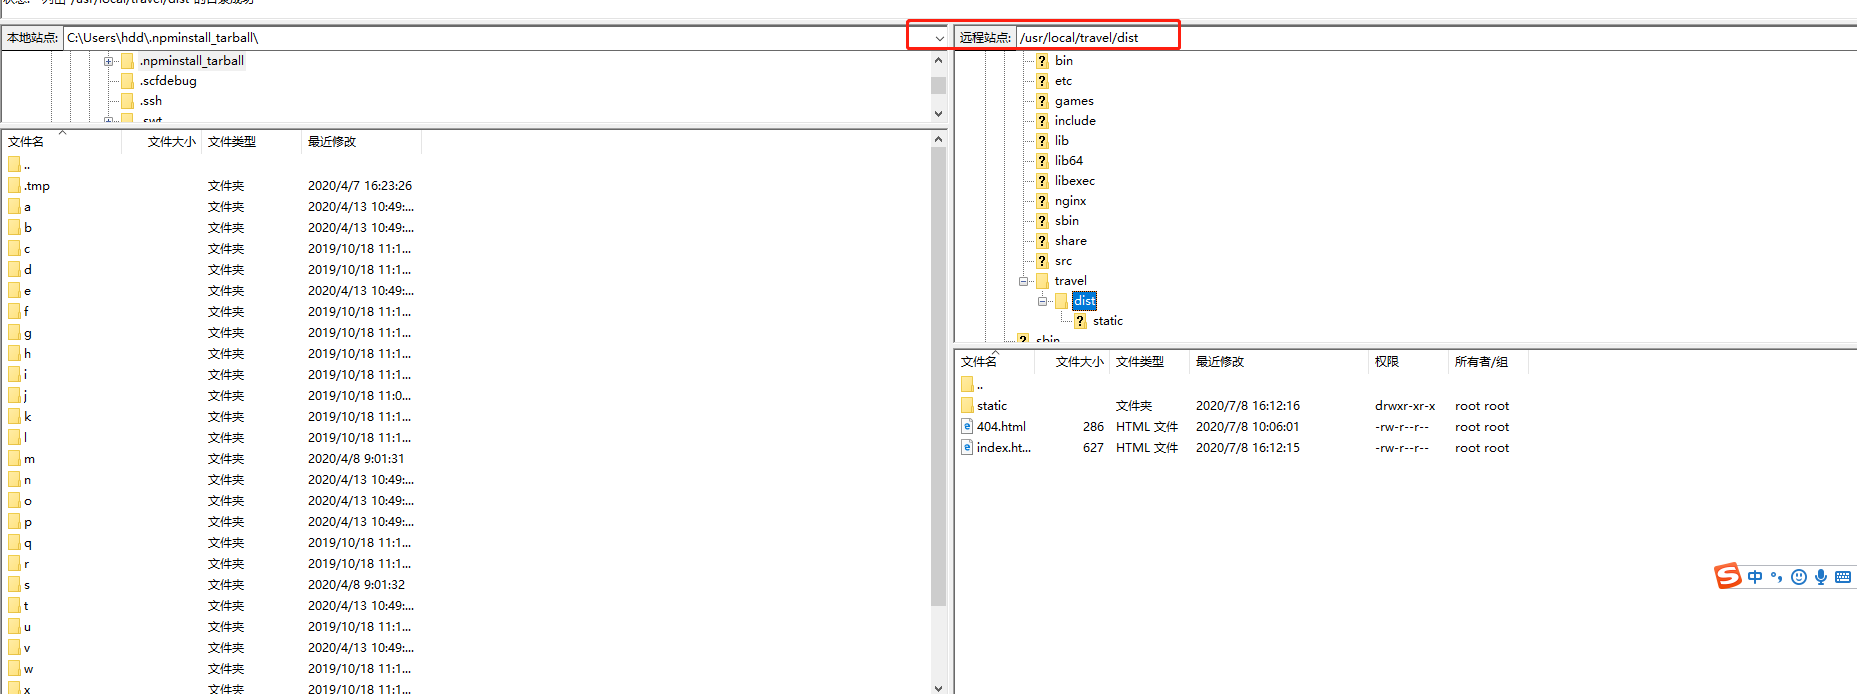
Task: Click the question-mark icon beside nginx
Action: point(1042,201)
